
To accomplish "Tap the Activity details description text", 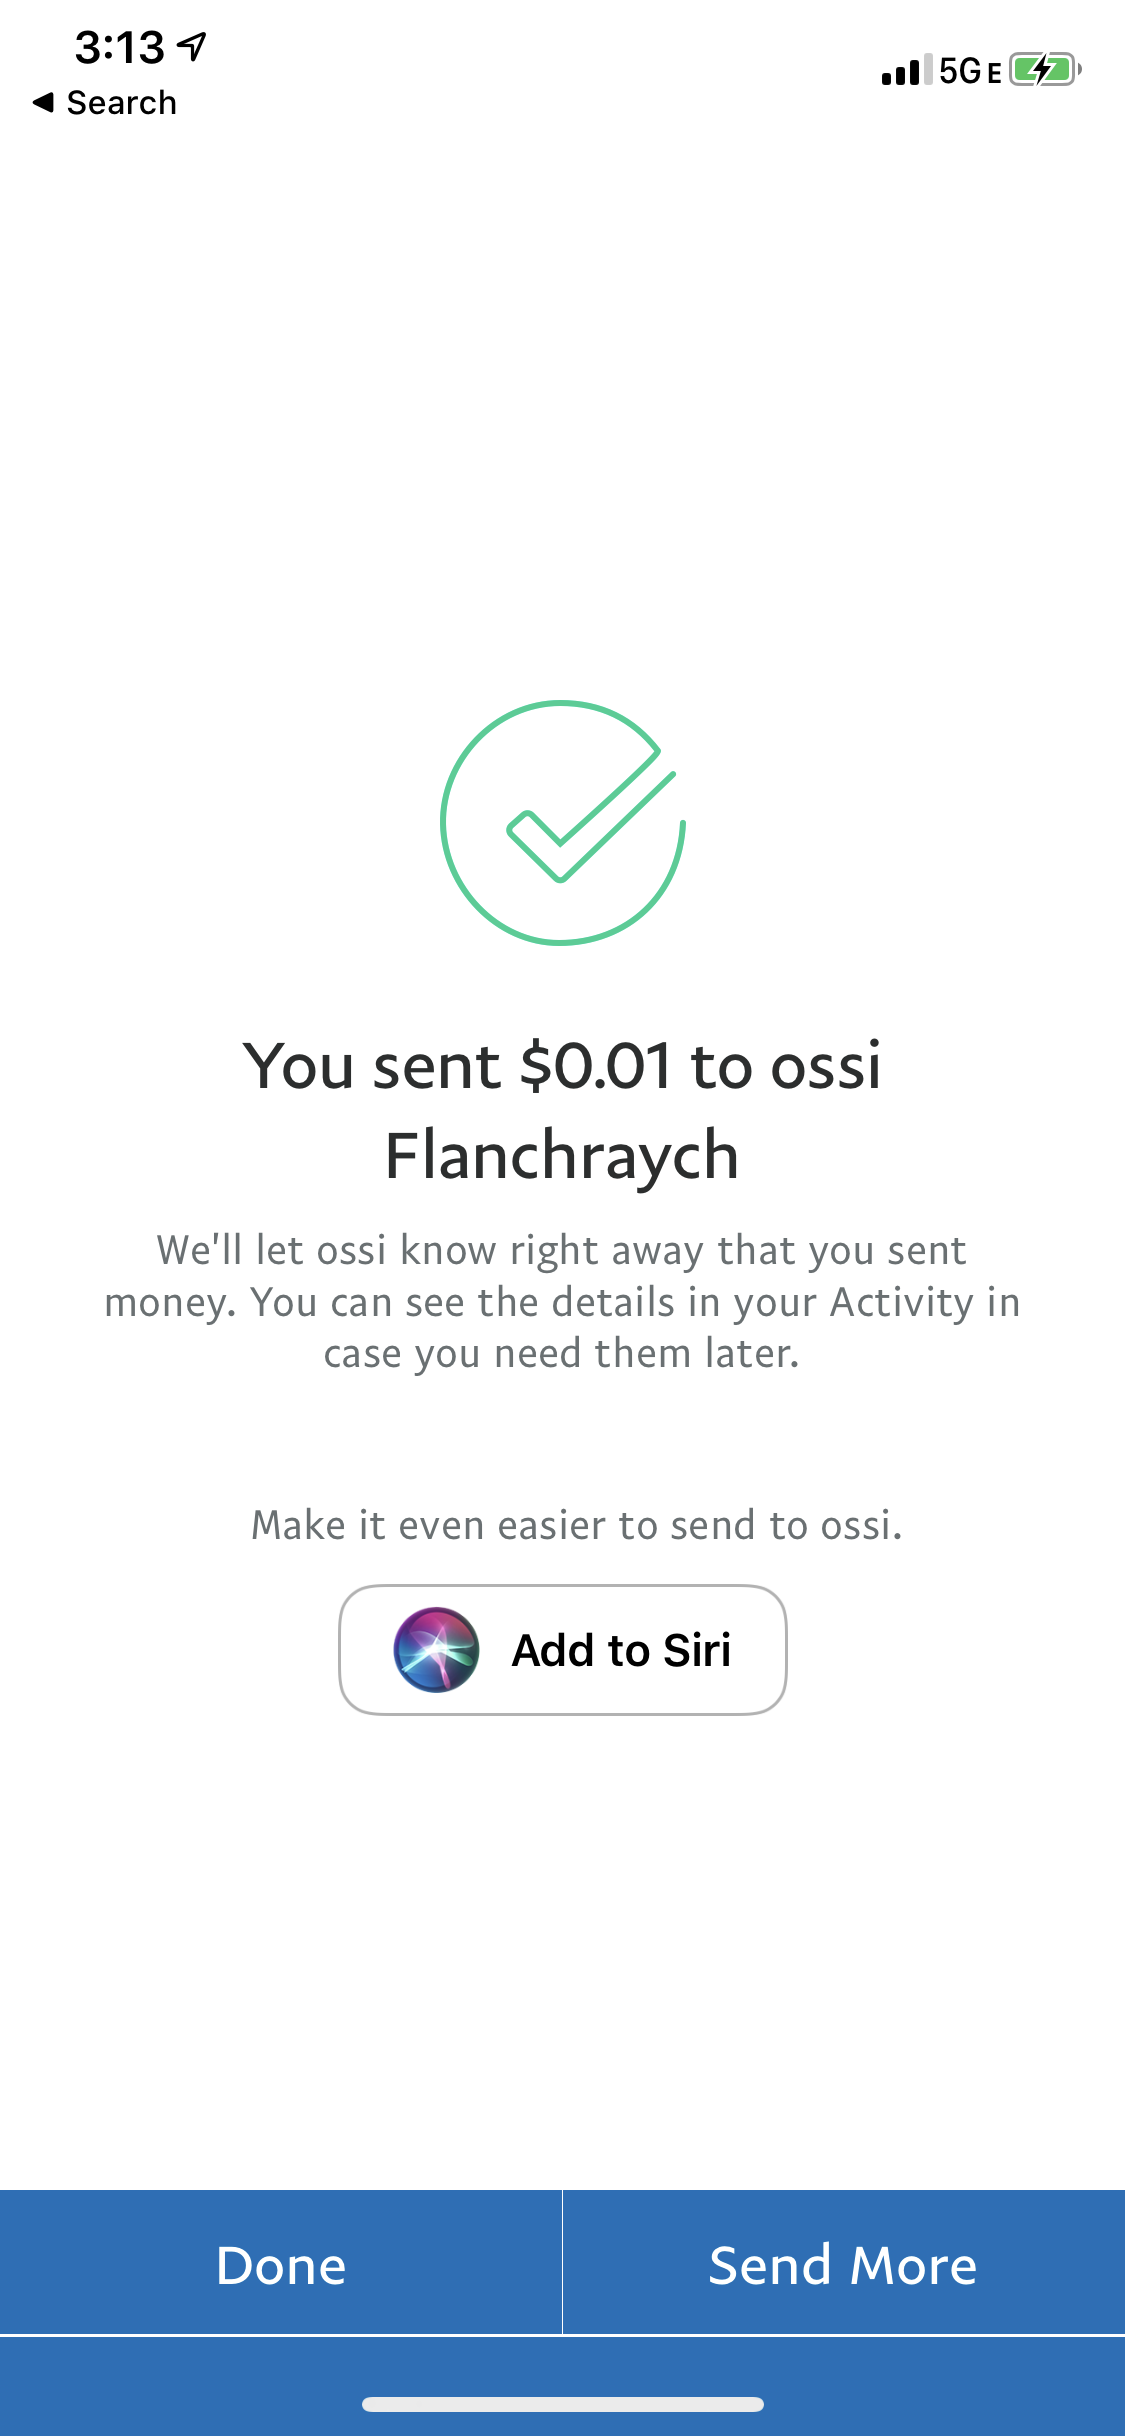I will 563,1300.
